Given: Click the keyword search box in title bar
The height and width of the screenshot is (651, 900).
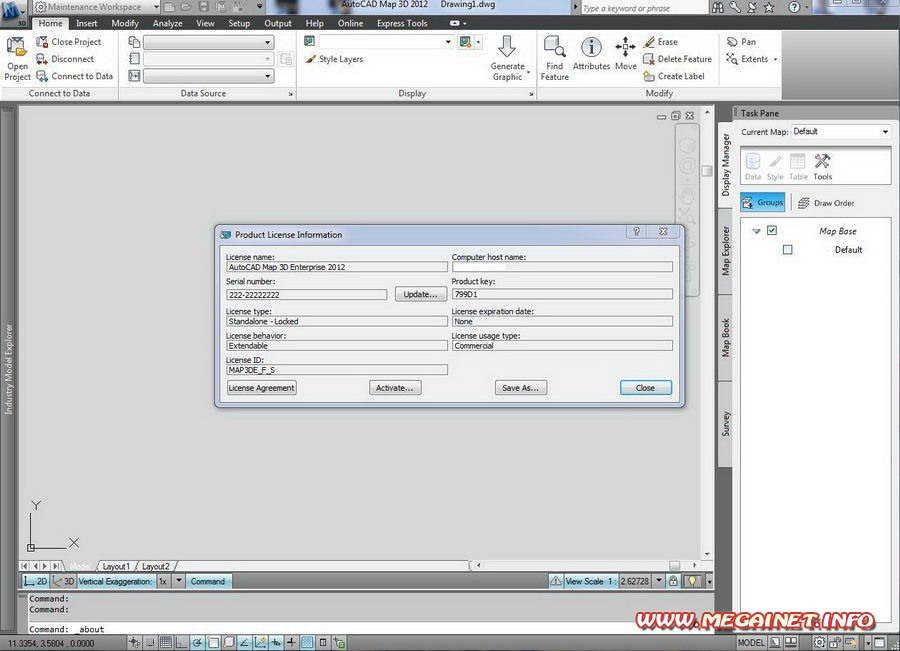Looking at the screenshot, I should (644, 8).
